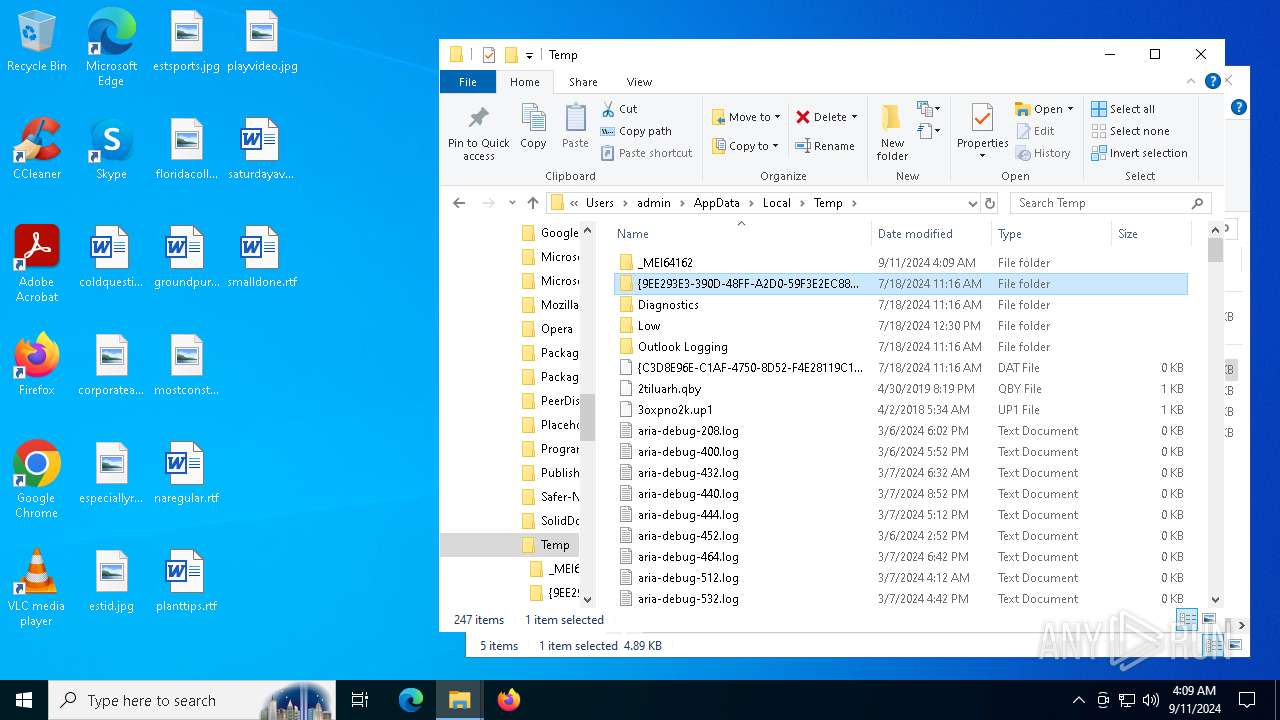Open Firefox from the taskbar
1280x720 pixels.
(508, 700)
